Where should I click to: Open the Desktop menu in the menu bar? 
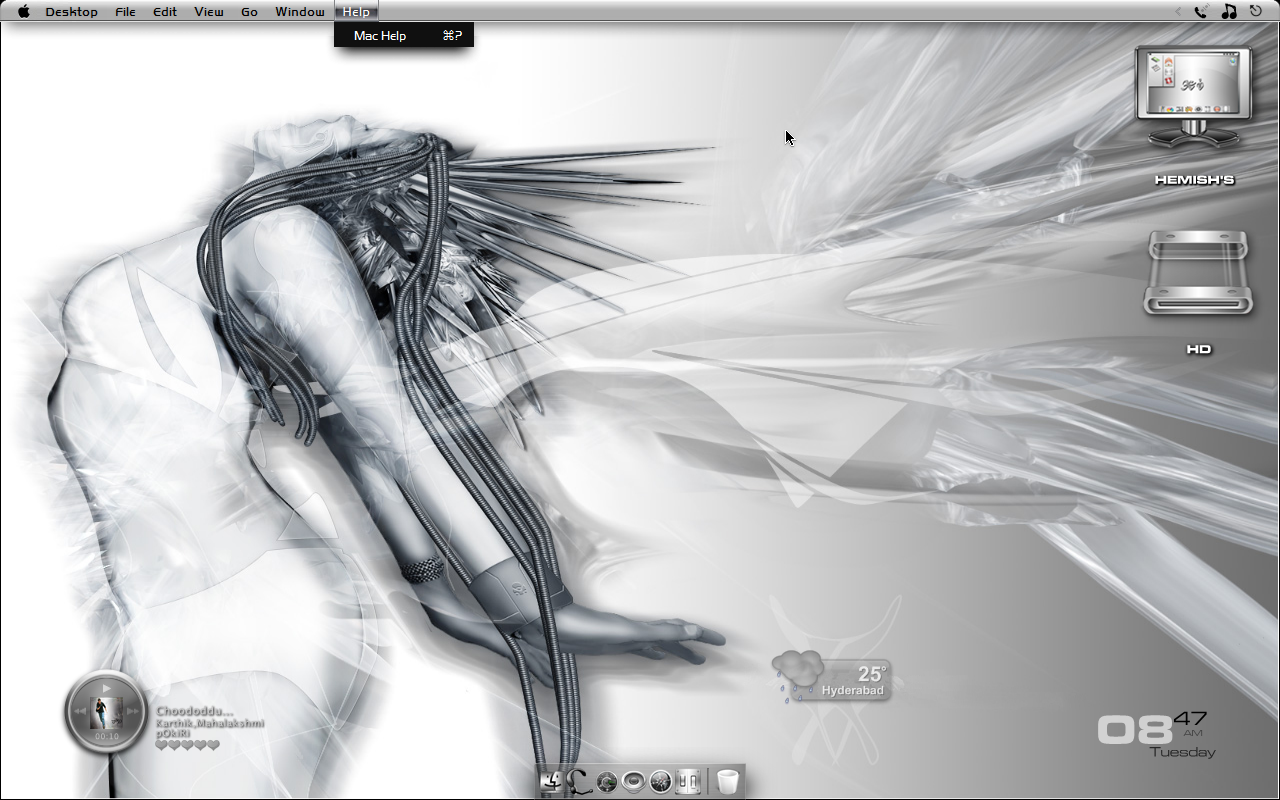71,12
